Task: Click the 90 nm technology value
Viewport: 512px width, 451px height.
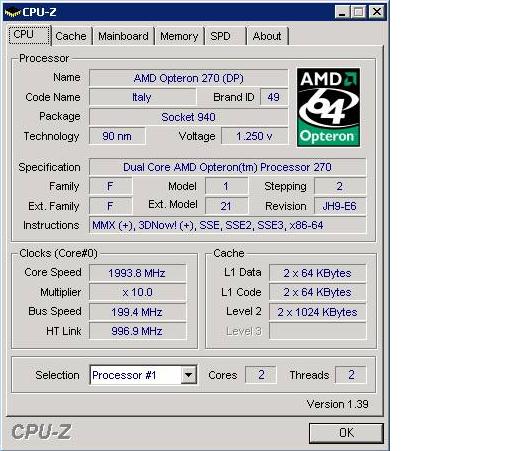Action: coord(117,136)
